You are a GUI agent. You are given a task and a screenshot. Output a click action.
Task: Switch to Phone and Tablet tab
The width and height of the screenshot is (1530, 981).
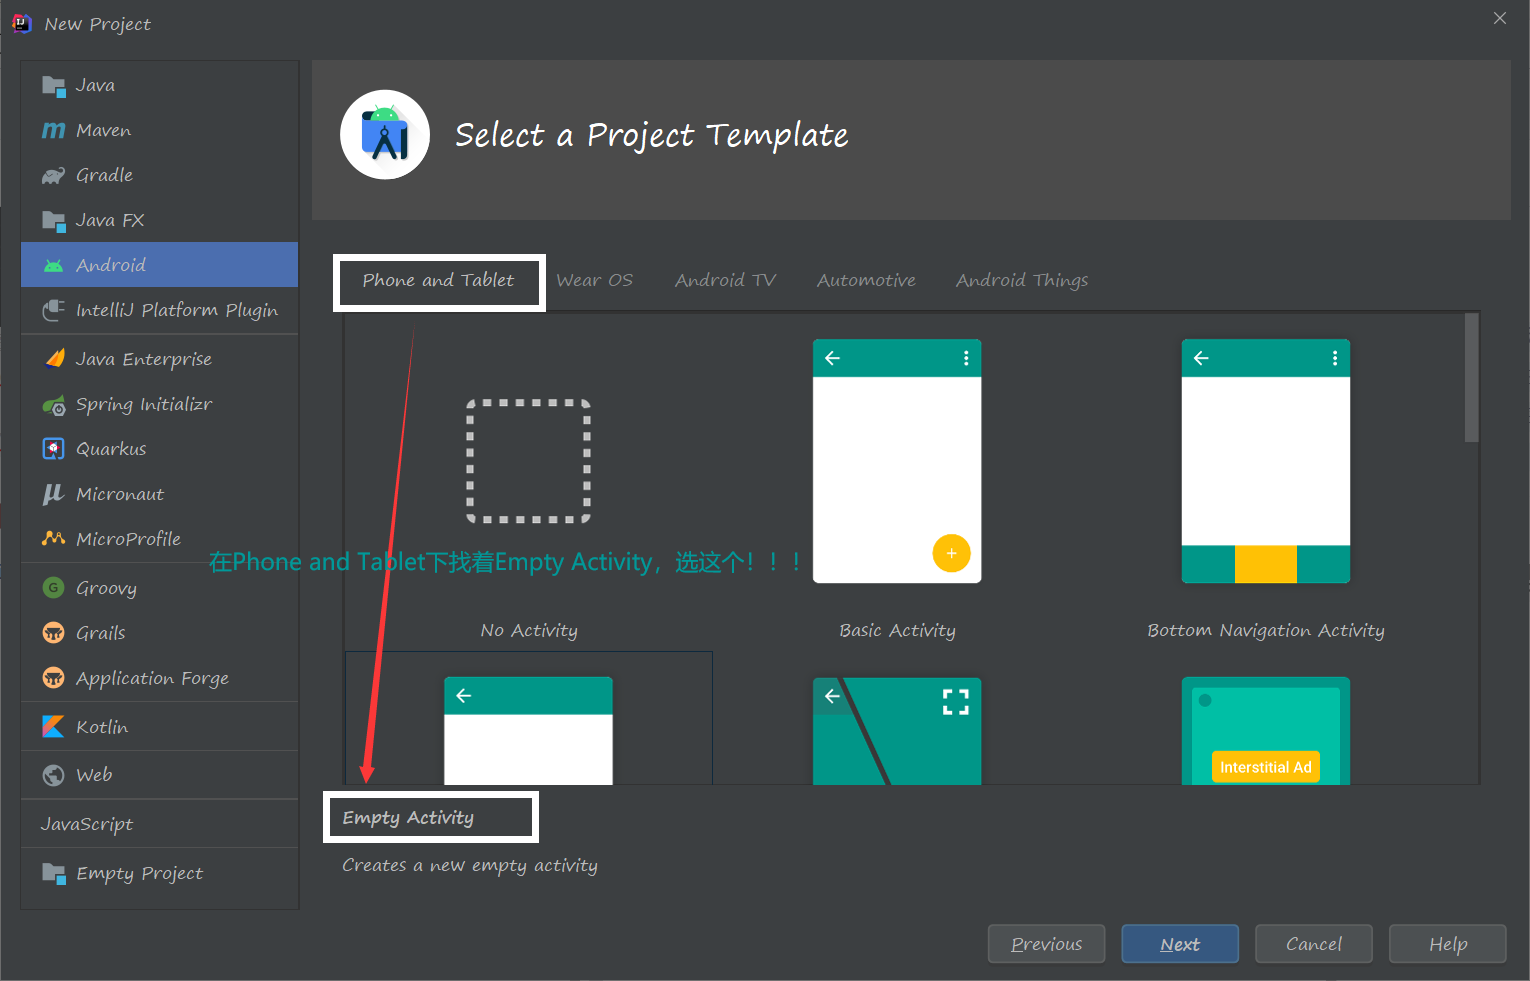coord(438,281)
